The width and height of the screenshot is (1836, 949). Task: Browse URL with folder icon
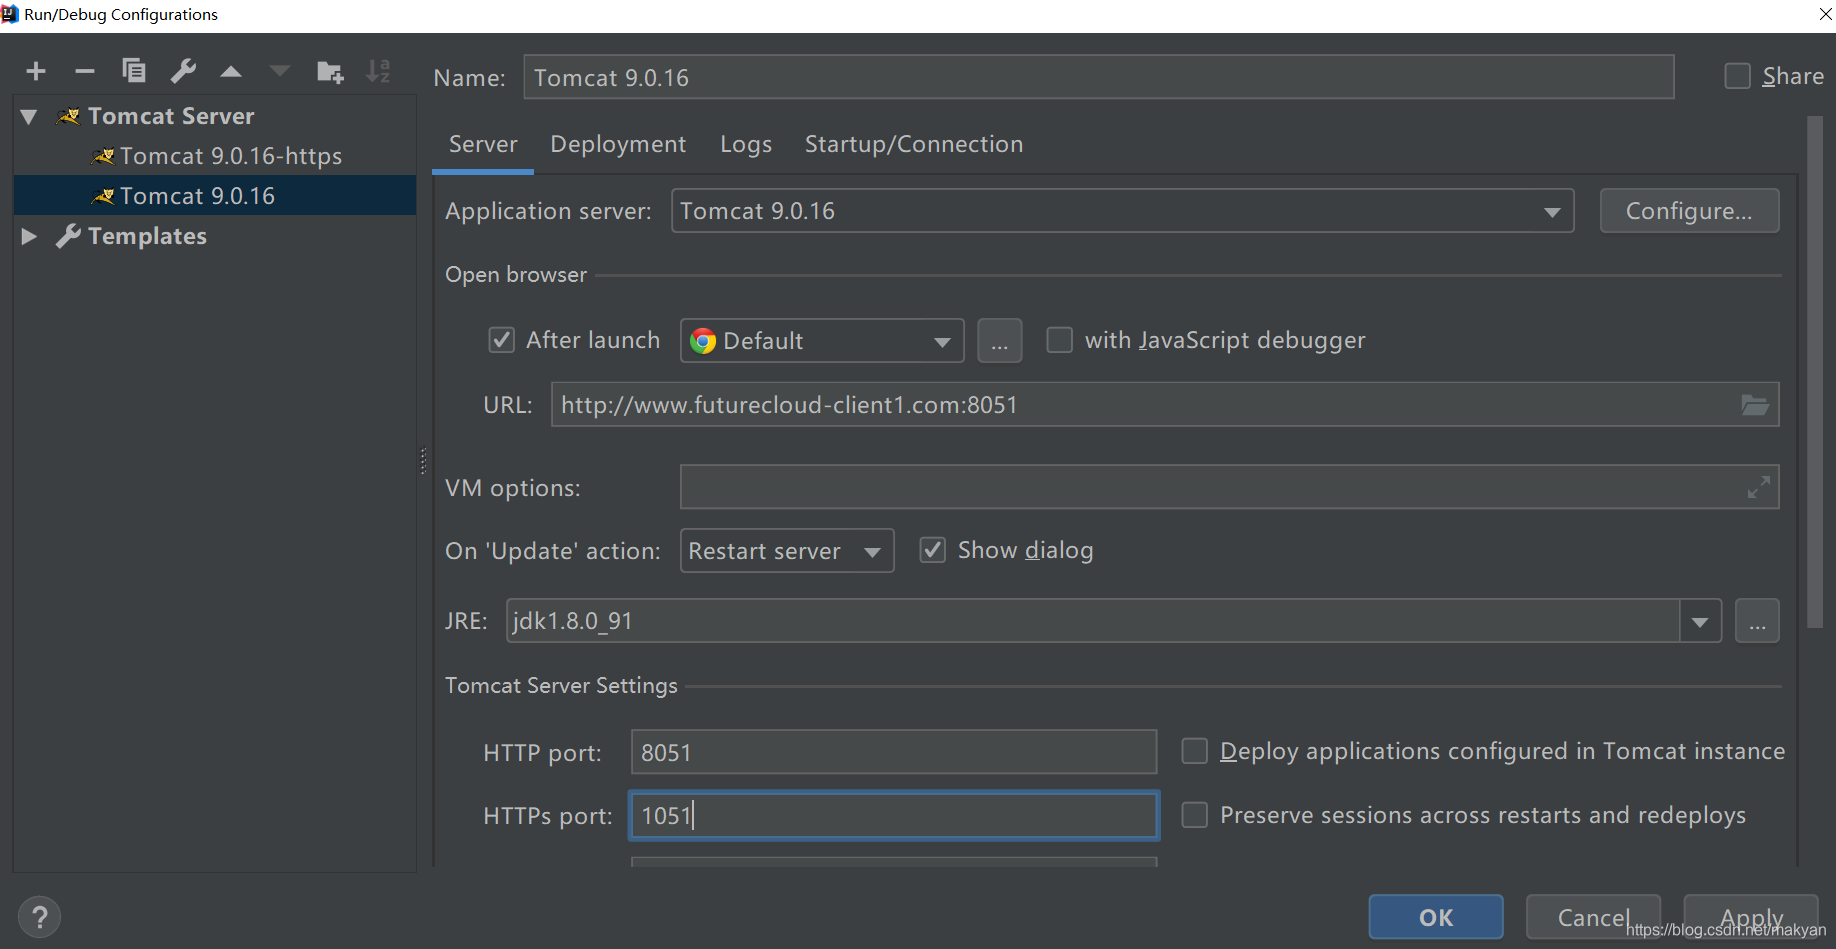1755,405
